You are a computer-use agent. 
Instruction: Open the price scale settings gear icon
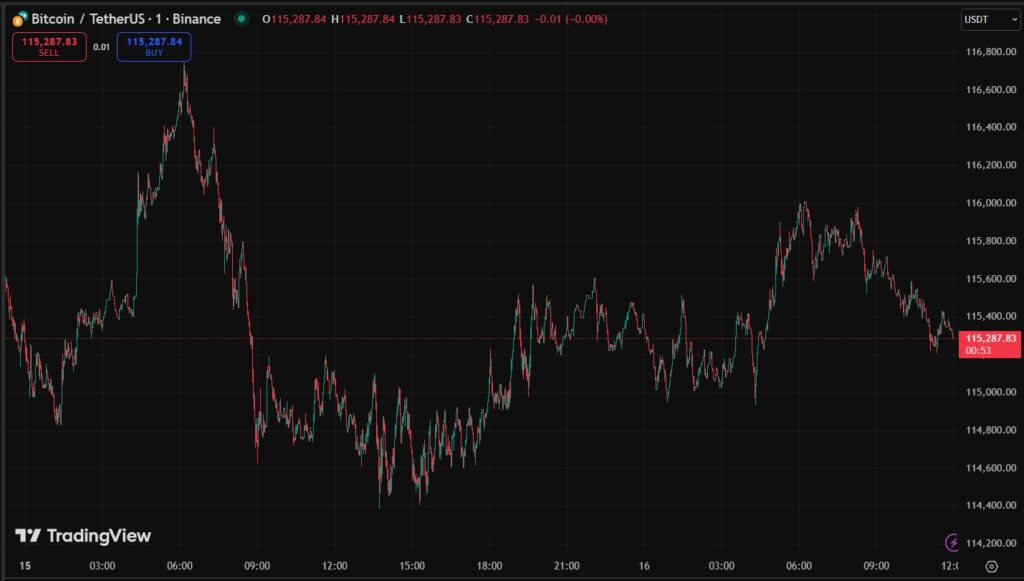pos(991,566)
